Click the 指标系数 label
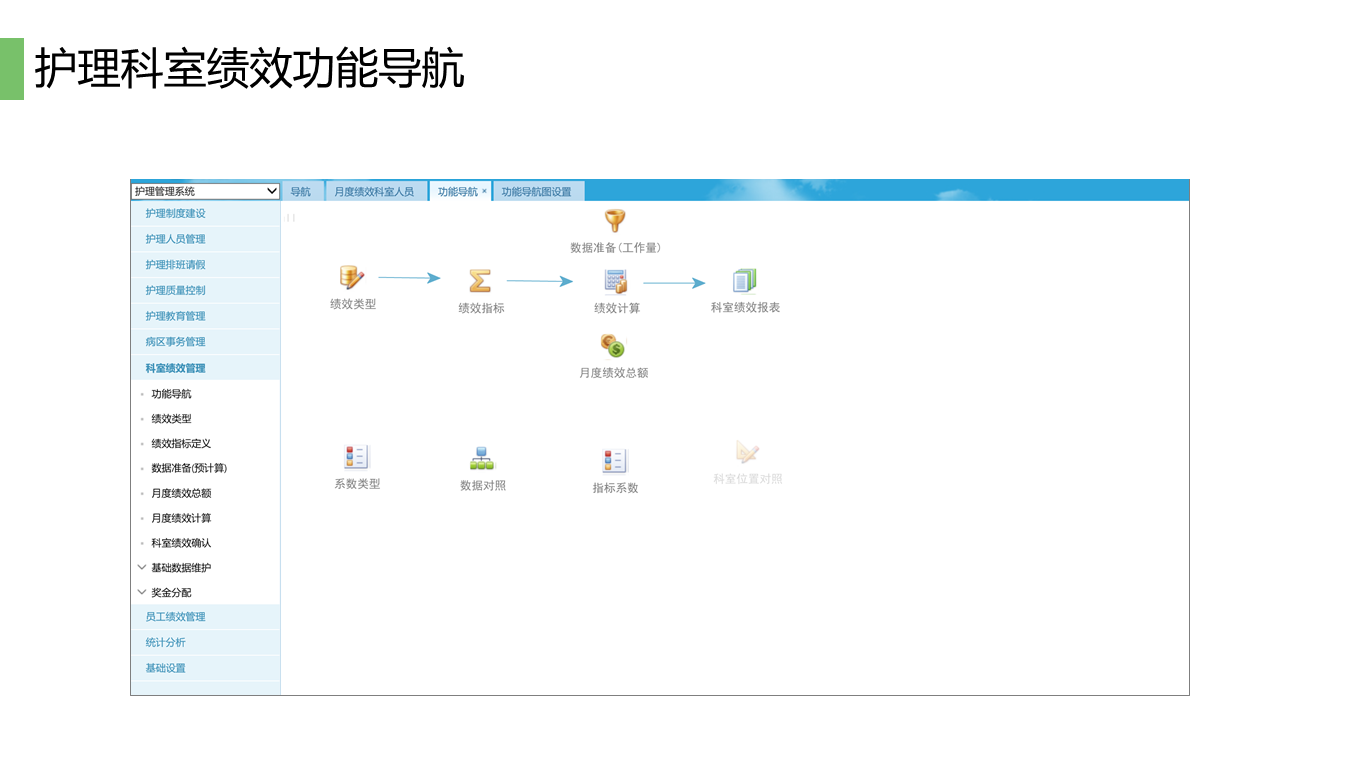 [x=615, y=488]
